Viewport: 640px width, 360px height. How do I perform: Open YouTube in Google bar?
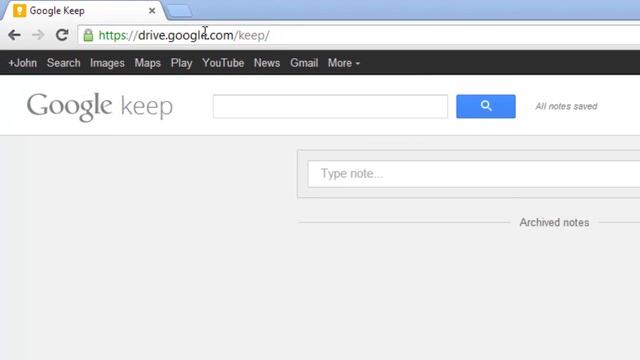pos(223,63)
